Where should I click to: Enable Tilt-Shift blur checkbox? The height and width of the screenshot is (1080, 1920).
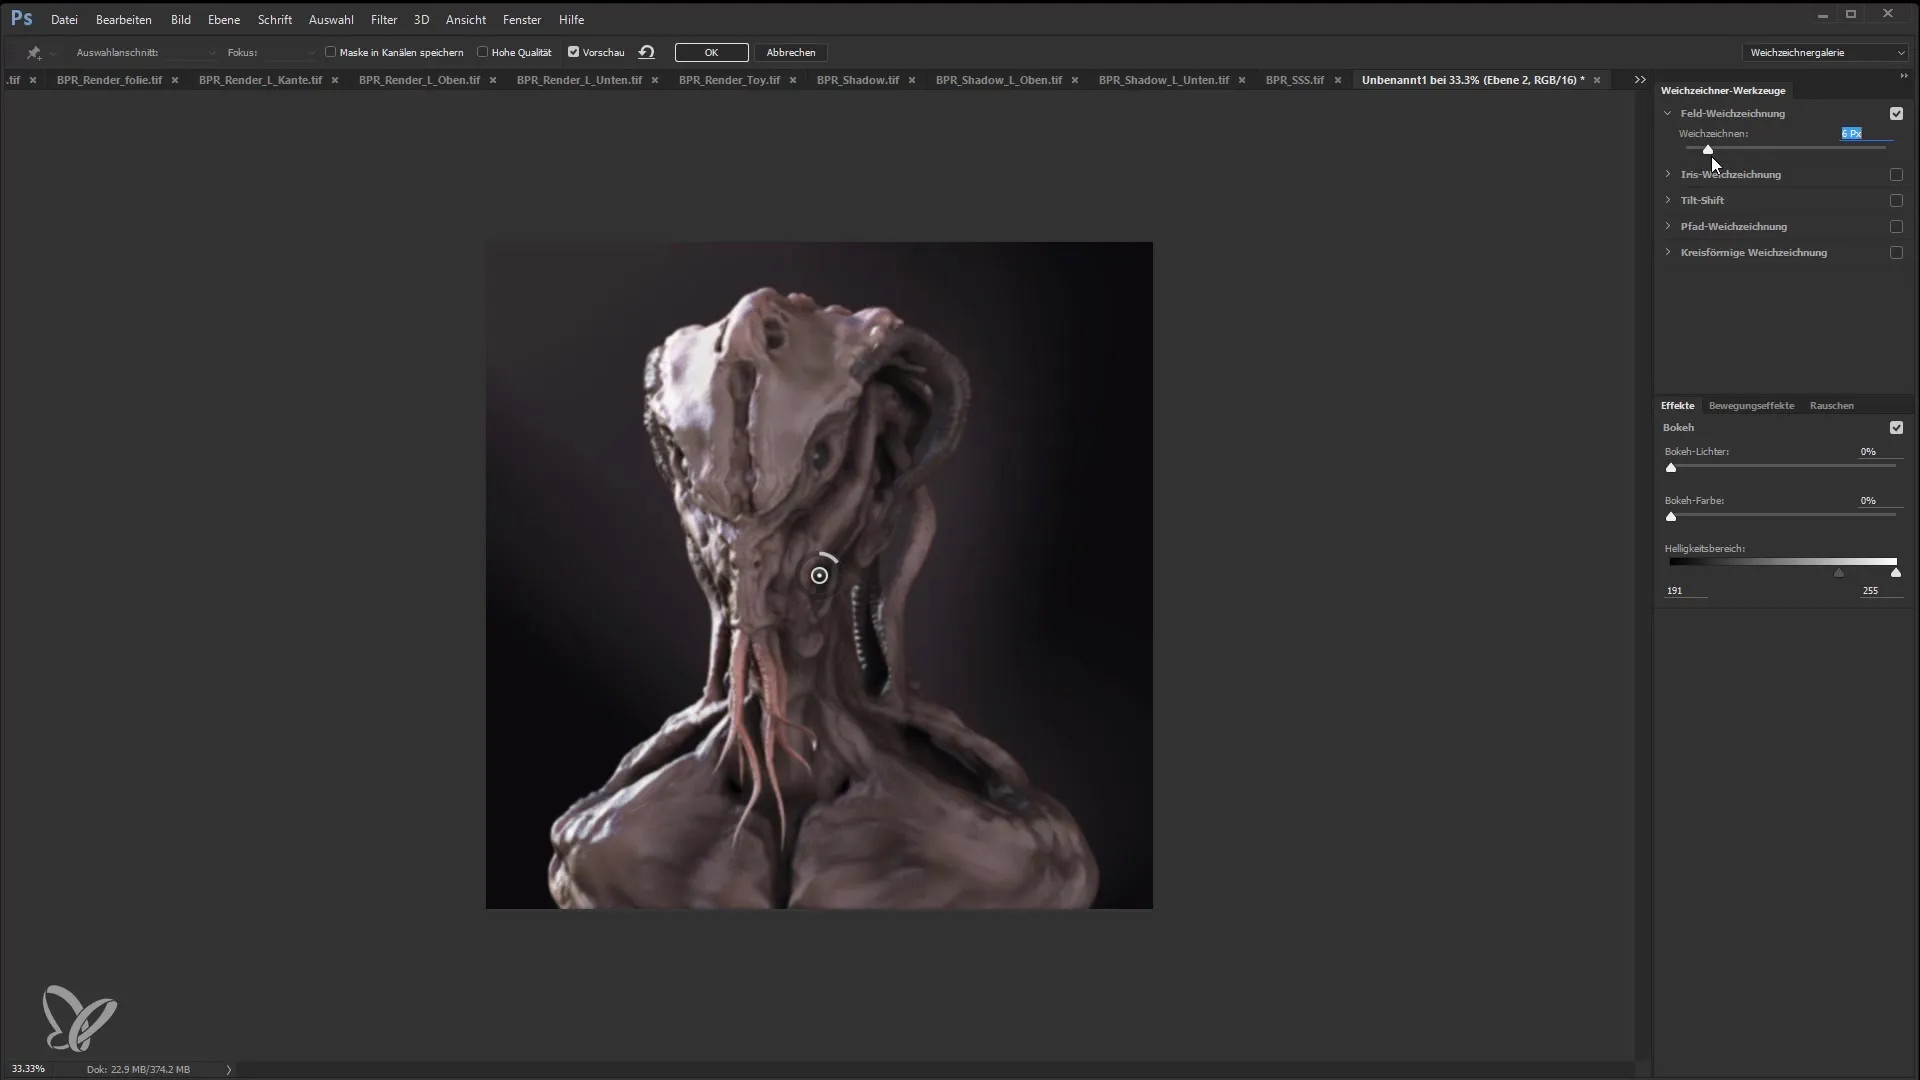1896,200
